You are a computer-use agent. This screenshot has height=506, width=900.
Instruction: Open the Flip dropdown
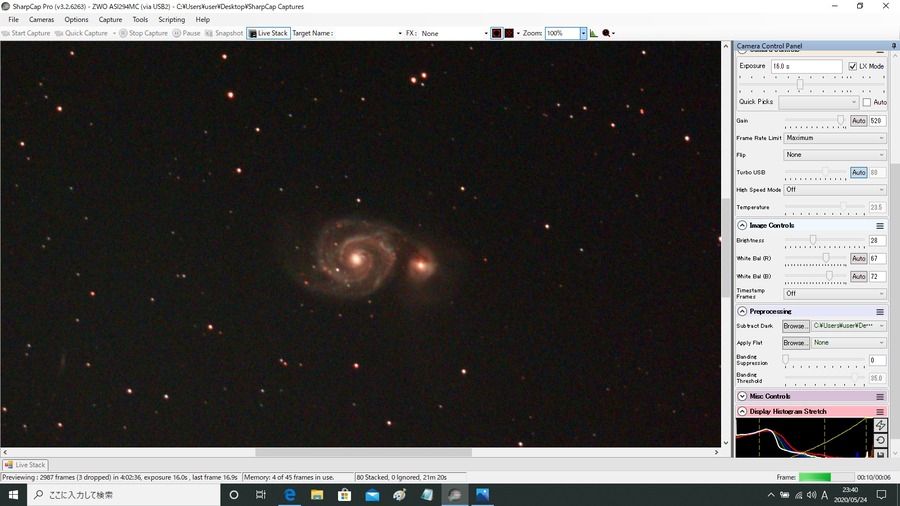click(x=835, y=155)
